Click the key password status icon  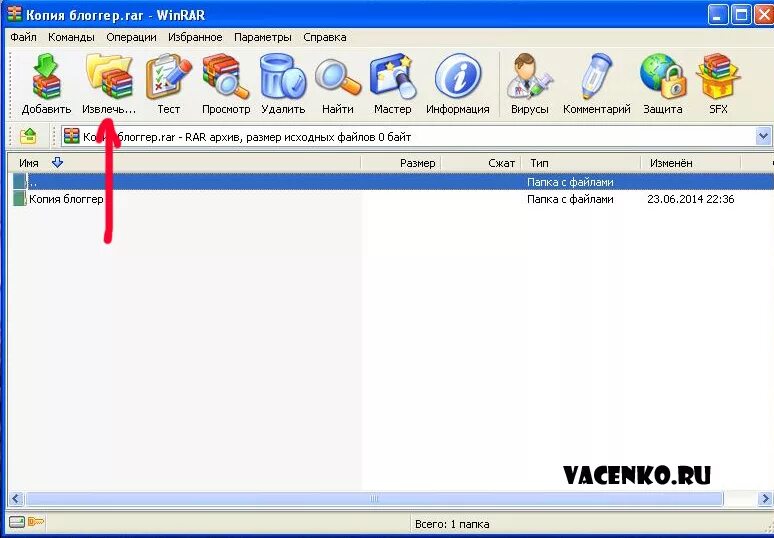tap(36, 522)
